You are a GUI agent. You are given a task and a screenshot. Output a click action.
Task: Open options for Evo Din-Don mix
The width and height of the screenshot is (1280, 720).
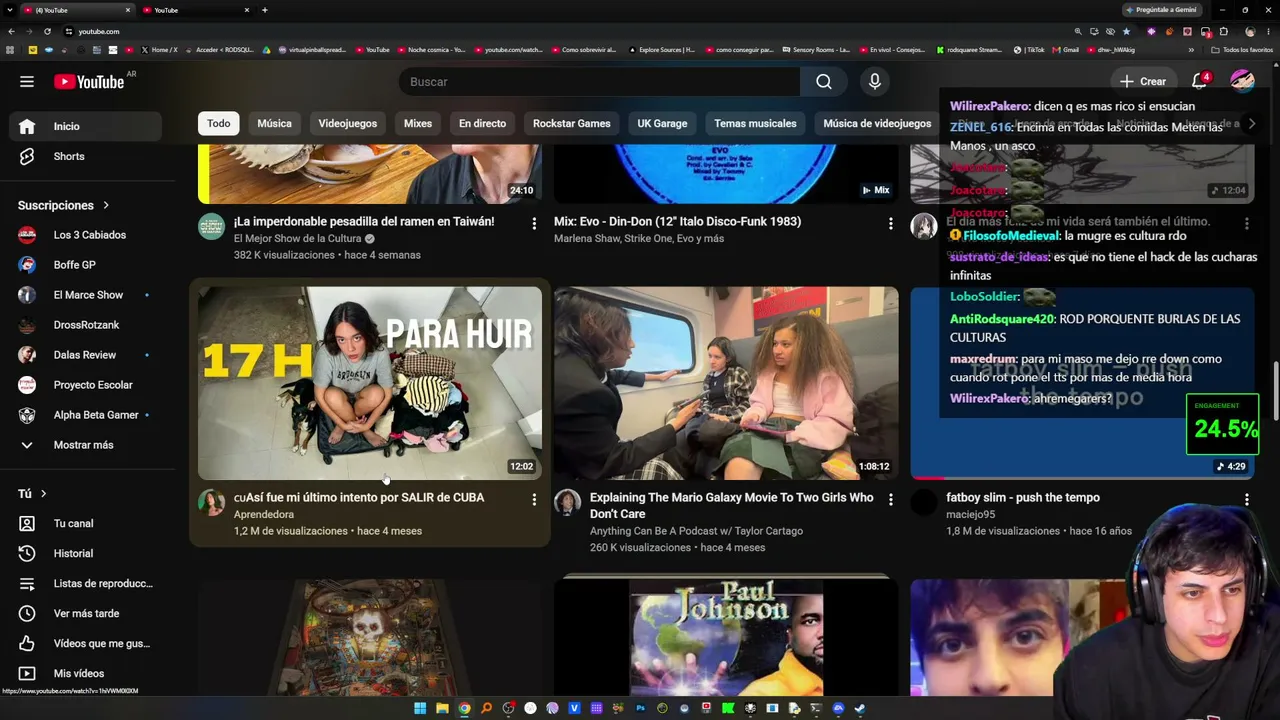point(890,223)
